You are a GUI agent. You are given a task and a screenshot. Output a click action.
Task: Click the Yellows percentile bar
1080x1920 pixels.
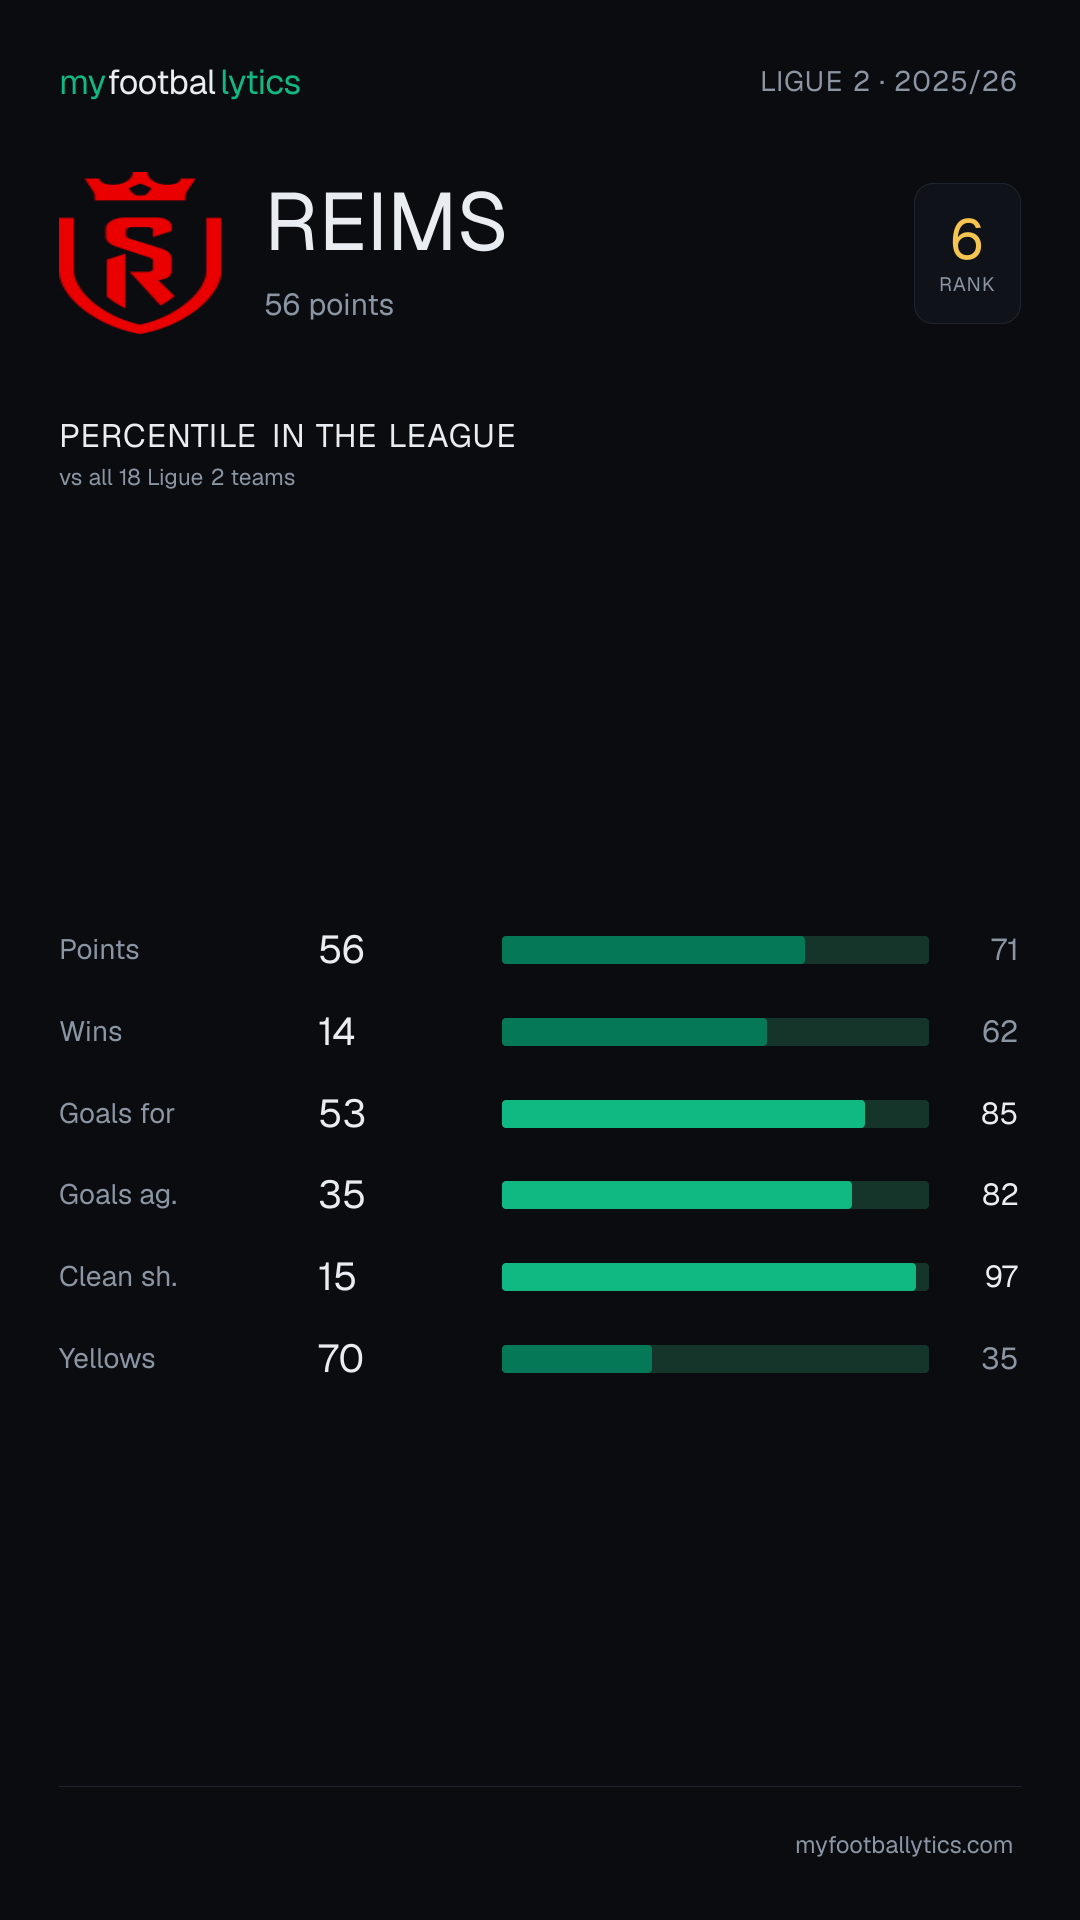[x=715, y=1359]
